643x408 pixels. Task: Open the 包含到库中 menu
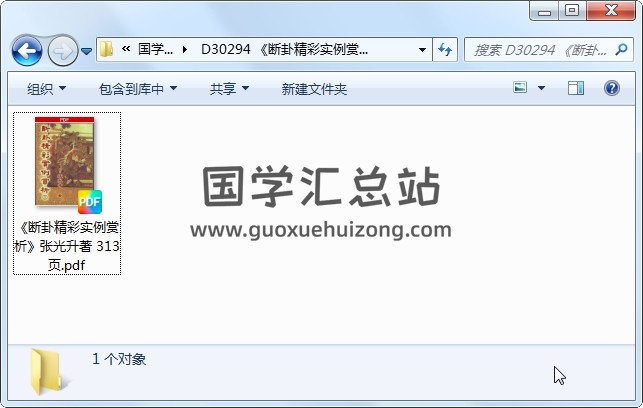(x=138, y=89)
